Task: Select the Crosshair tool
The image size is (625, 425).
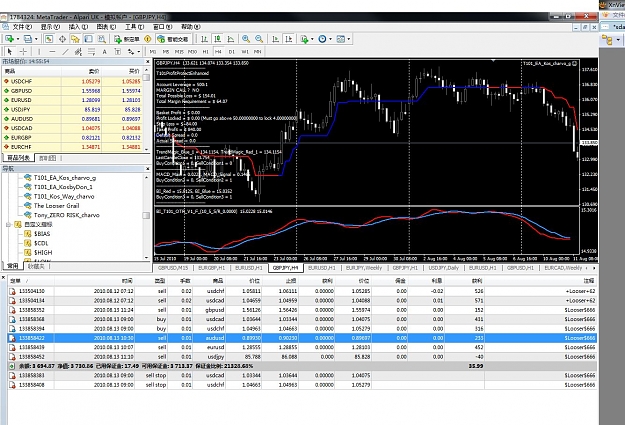Action: (23, 51)
